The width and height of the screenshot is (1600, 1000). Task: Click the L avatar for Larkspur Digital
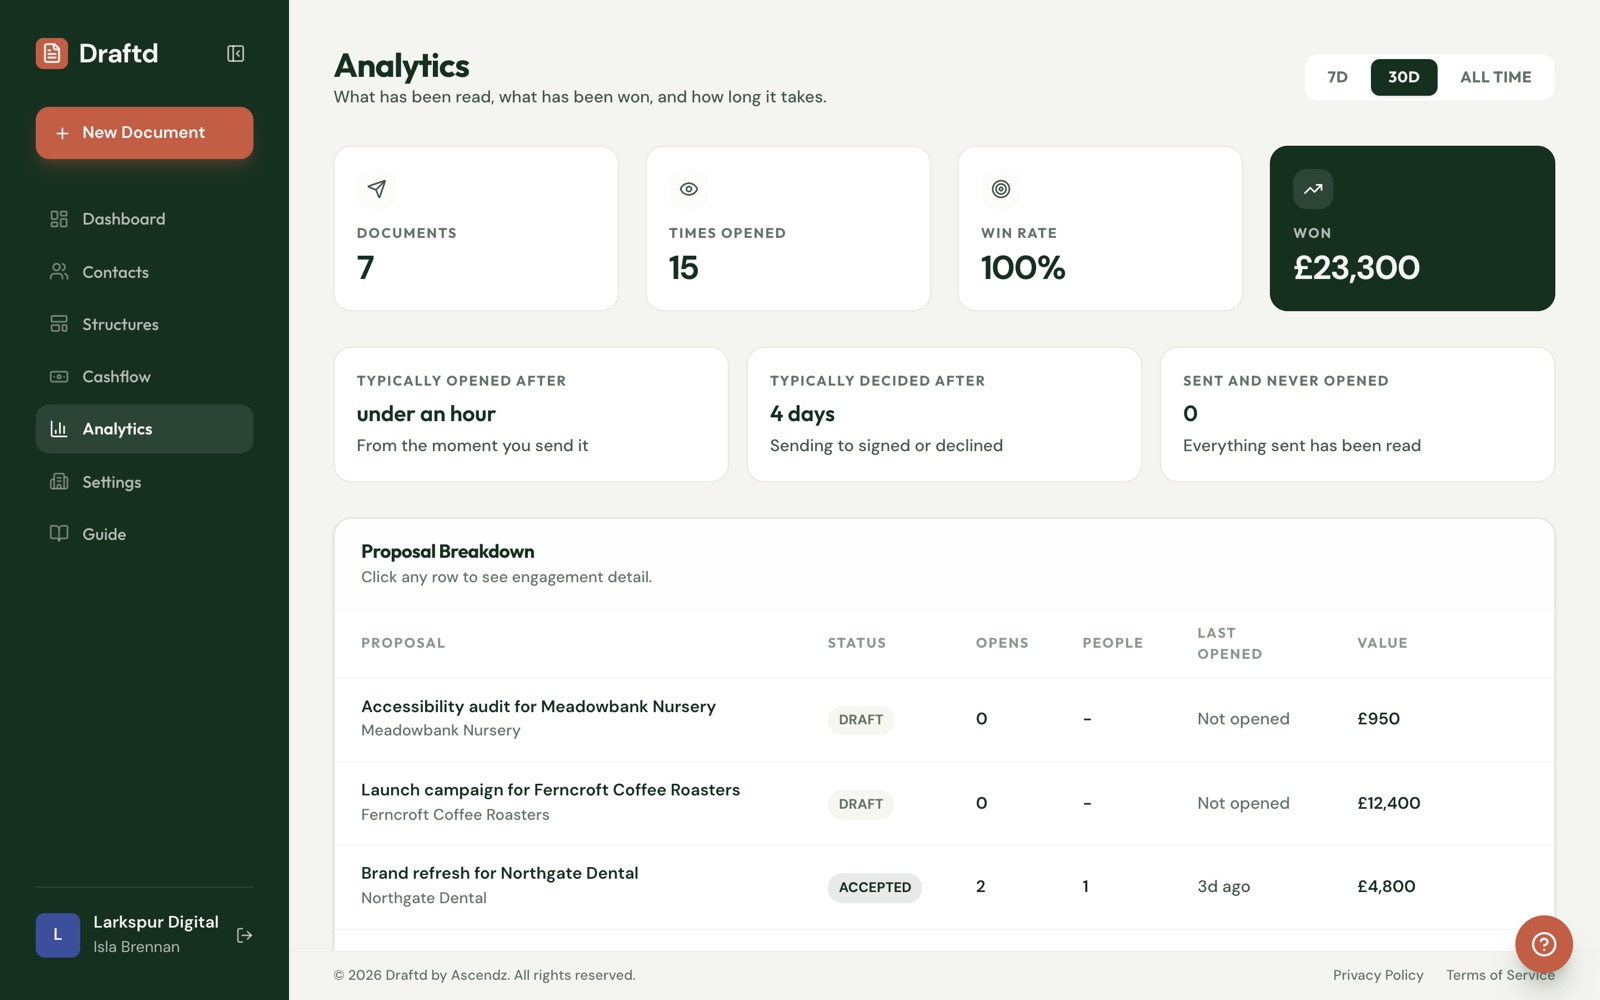coord(58,935)
